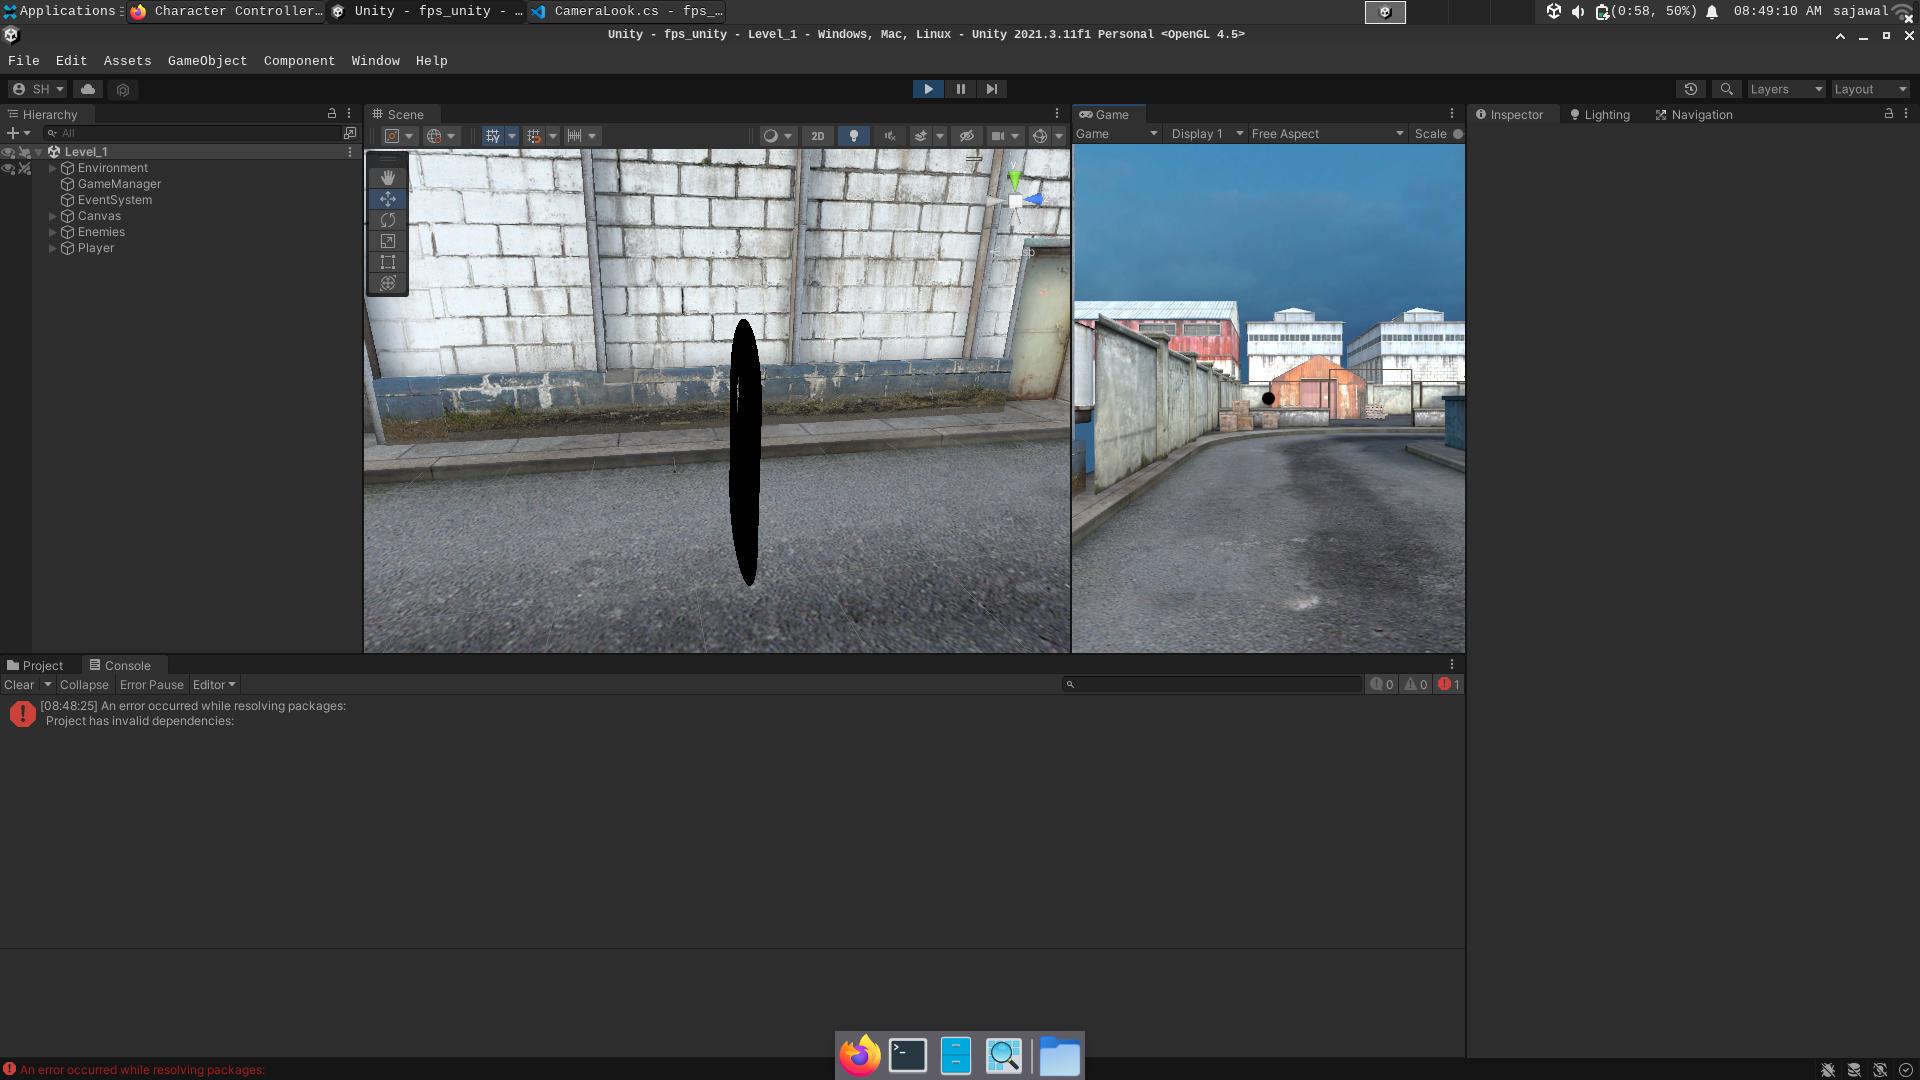This screenshot has width=1920, height=1080.
Task: Open the Free Aspect dropdown
Action: click(x=1327, y=134)
